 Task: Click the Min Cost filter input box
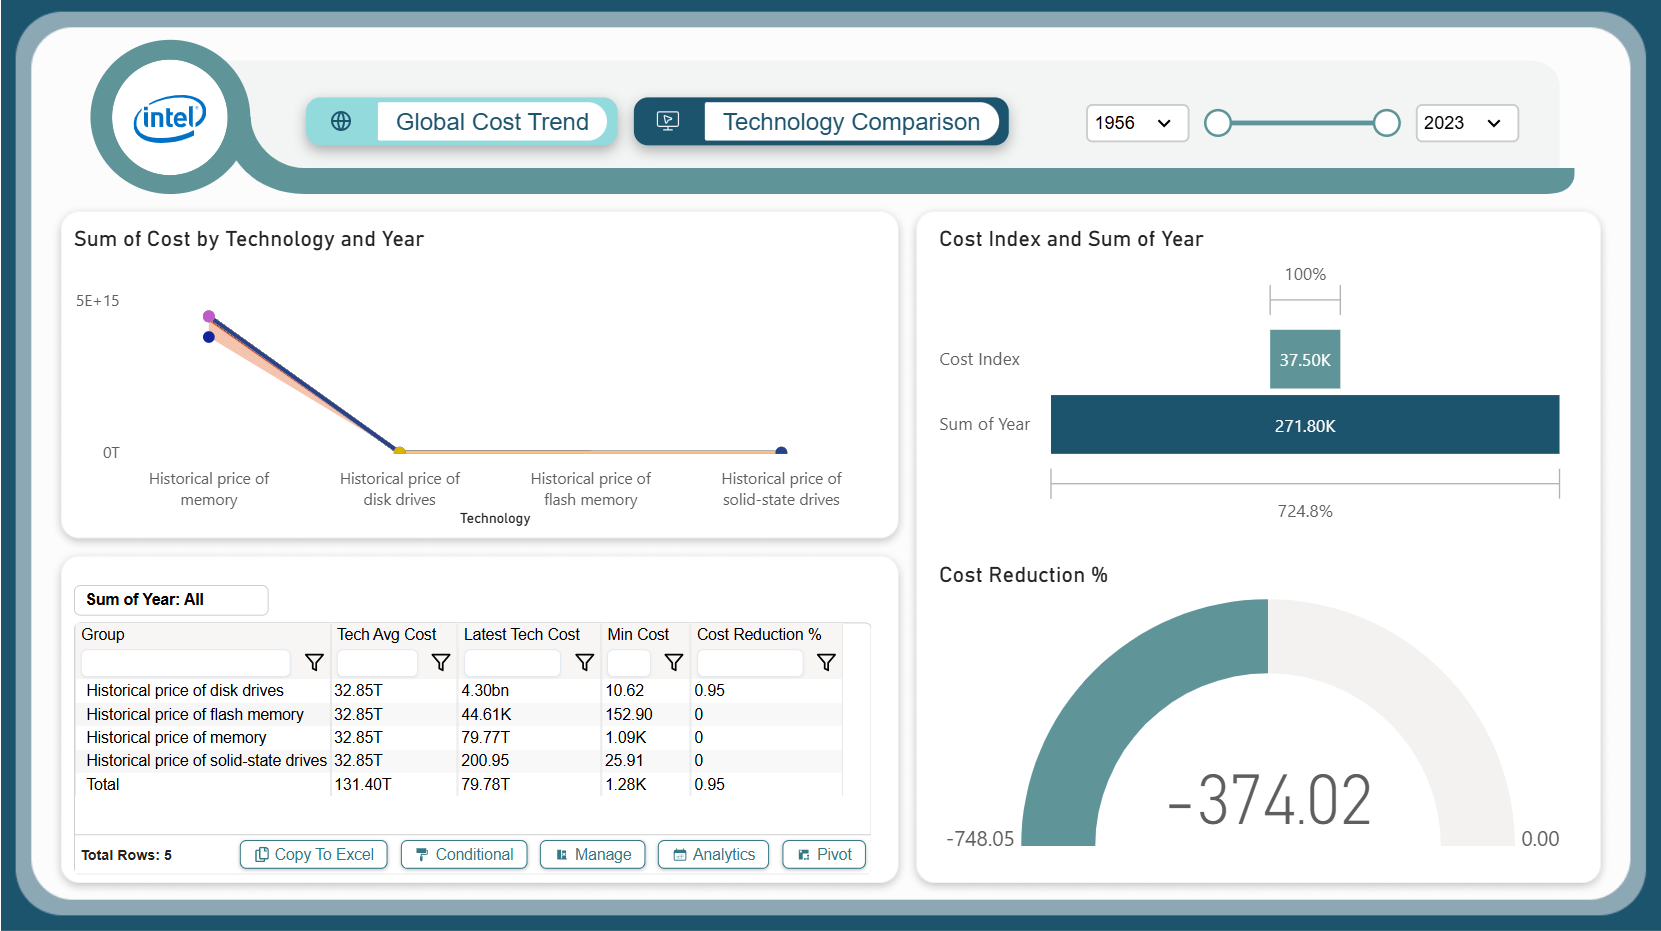coord(629,662)
